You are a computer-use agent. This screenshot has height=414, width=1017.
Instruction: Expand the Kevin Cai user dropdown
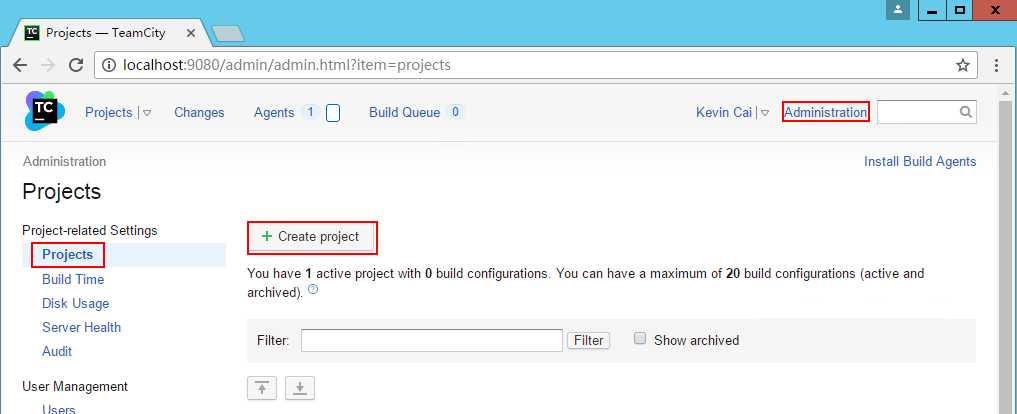765,113
